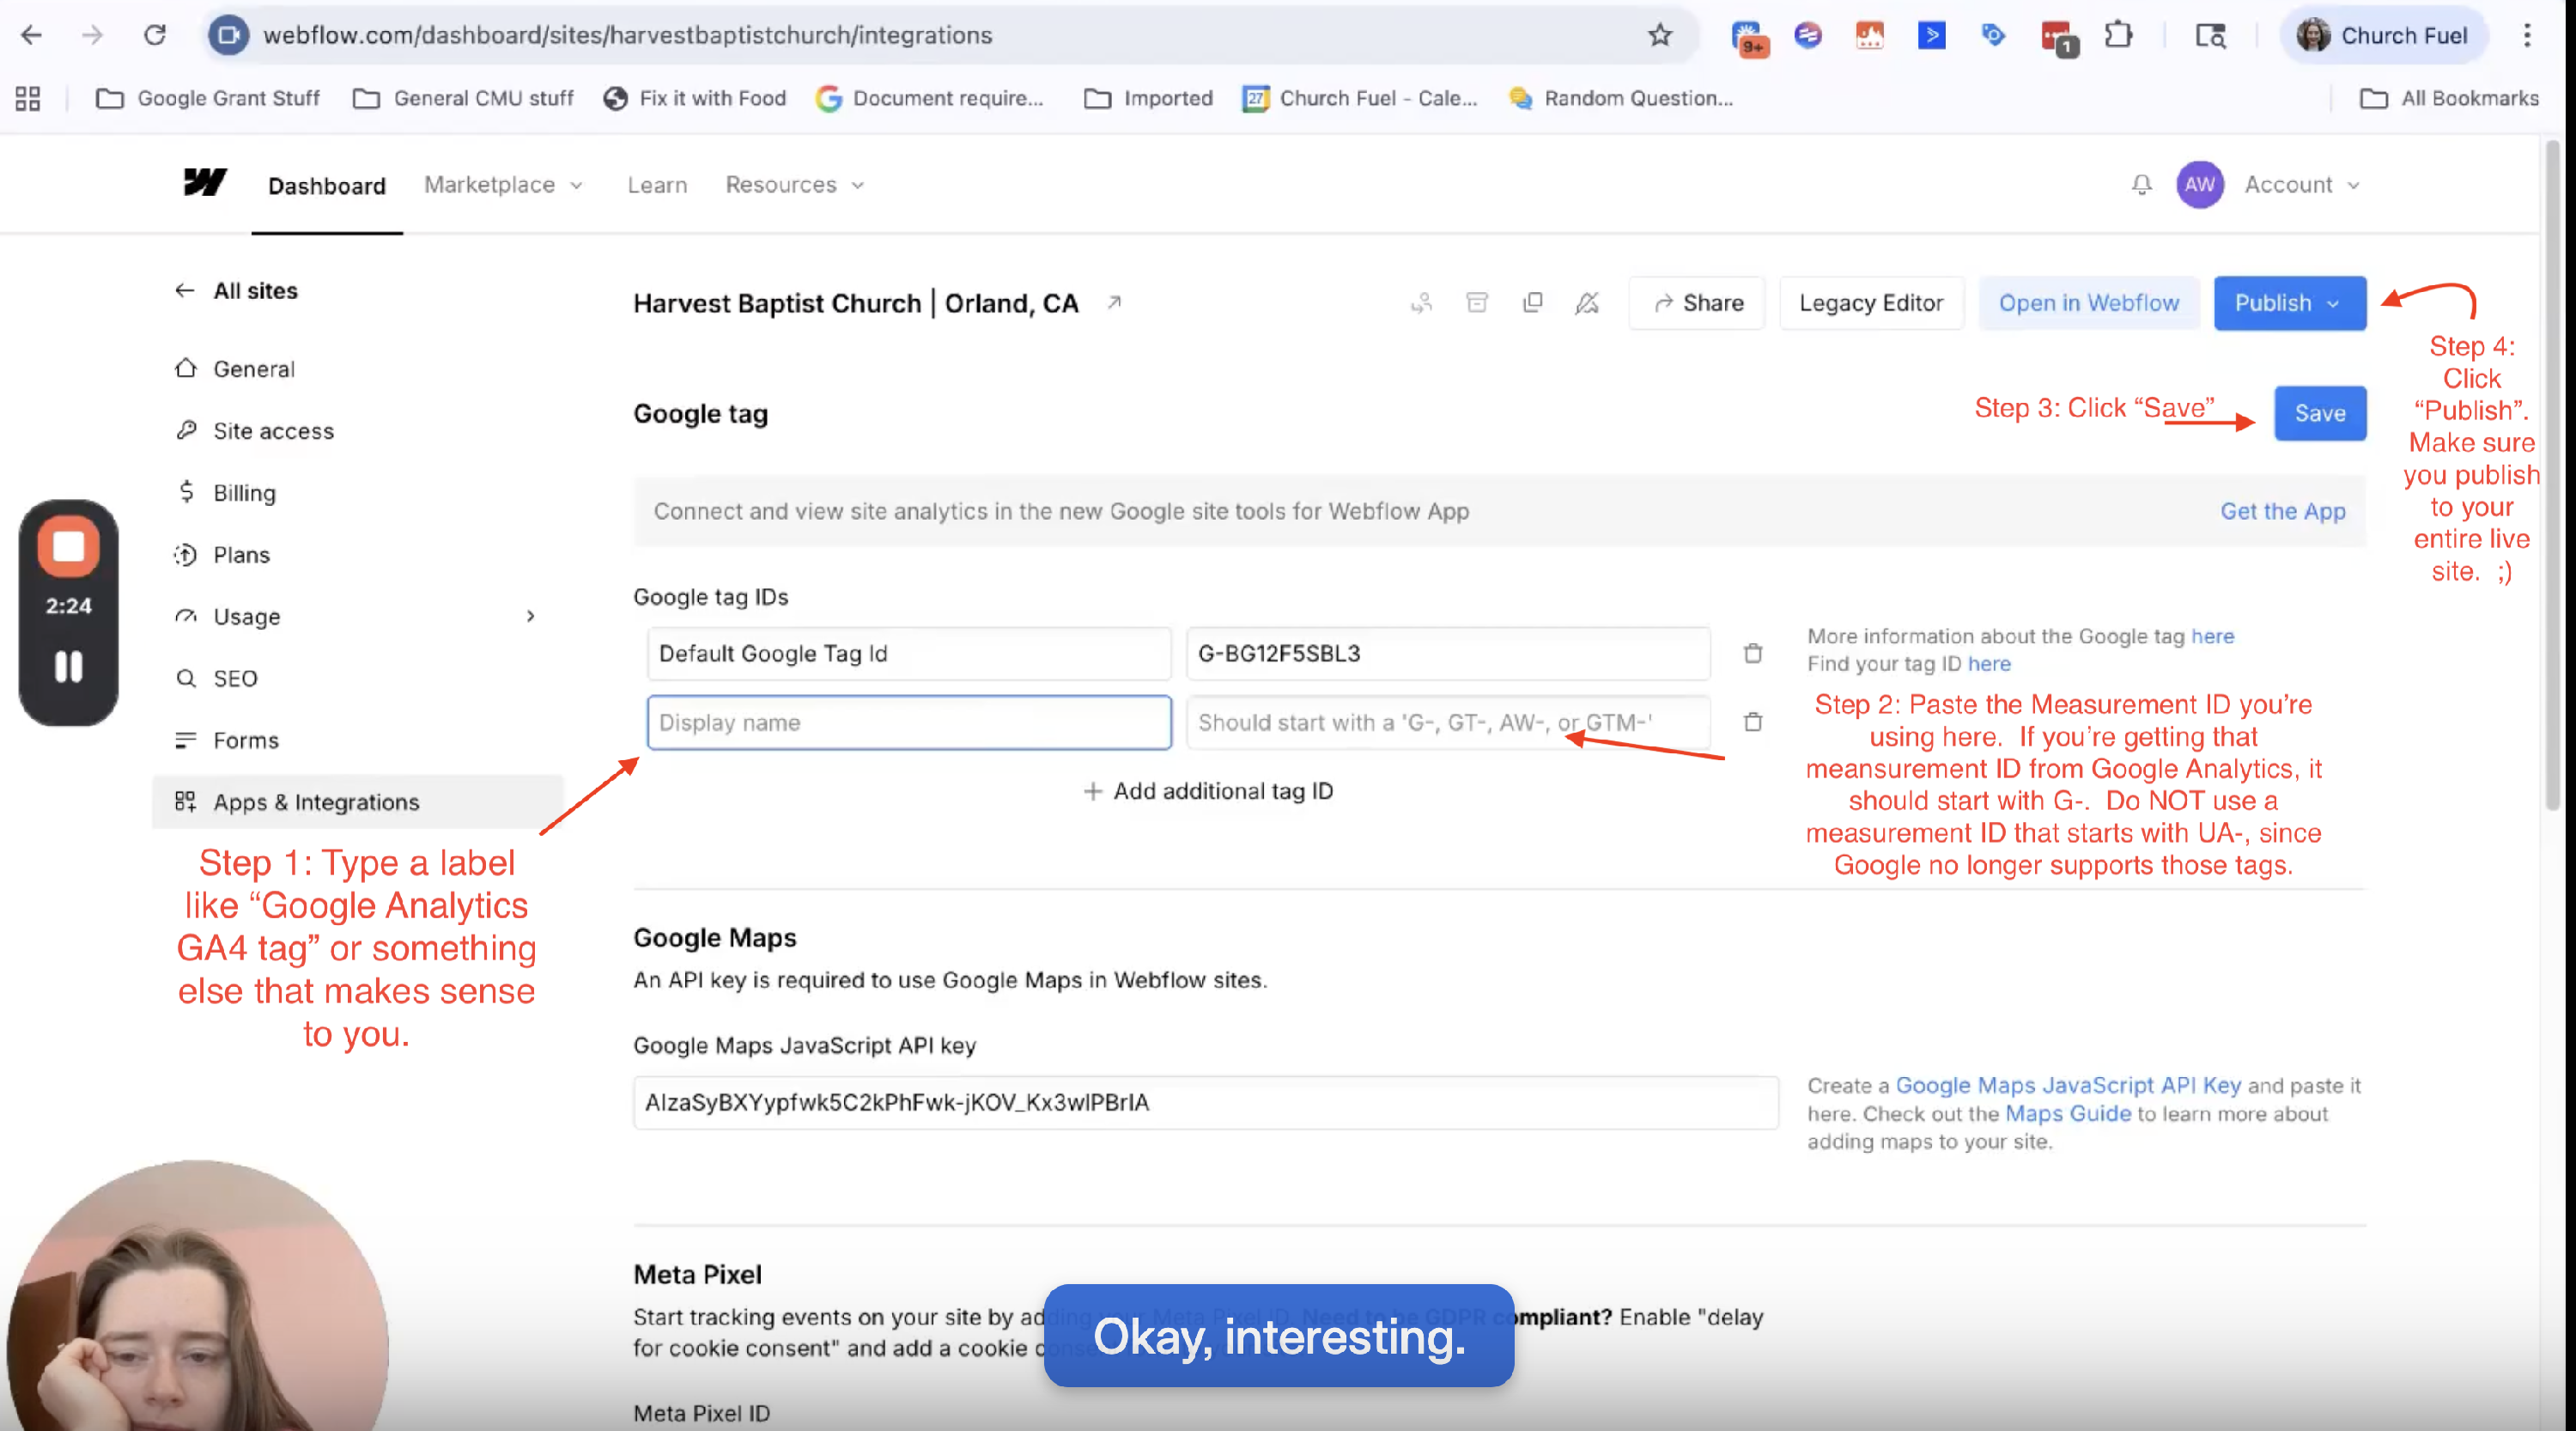Open the browser extensions puzzle icon

click(2118, 35)
